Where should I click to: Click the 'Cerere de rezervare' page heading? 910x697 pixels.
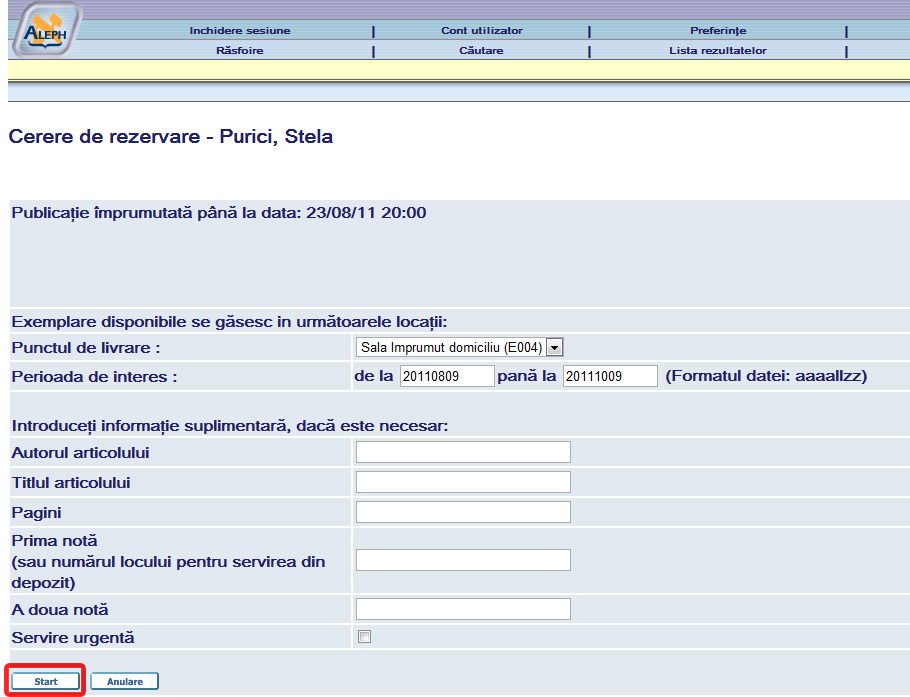(171, 137)
